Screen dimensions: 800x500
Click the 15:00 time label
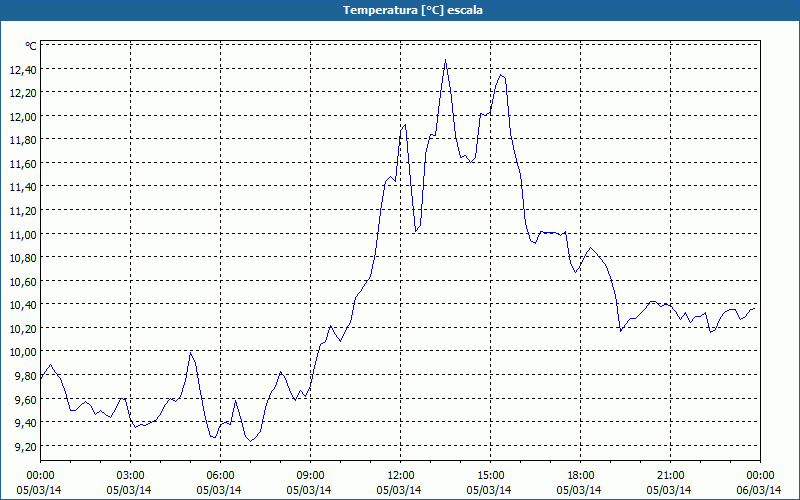[490, 476]
